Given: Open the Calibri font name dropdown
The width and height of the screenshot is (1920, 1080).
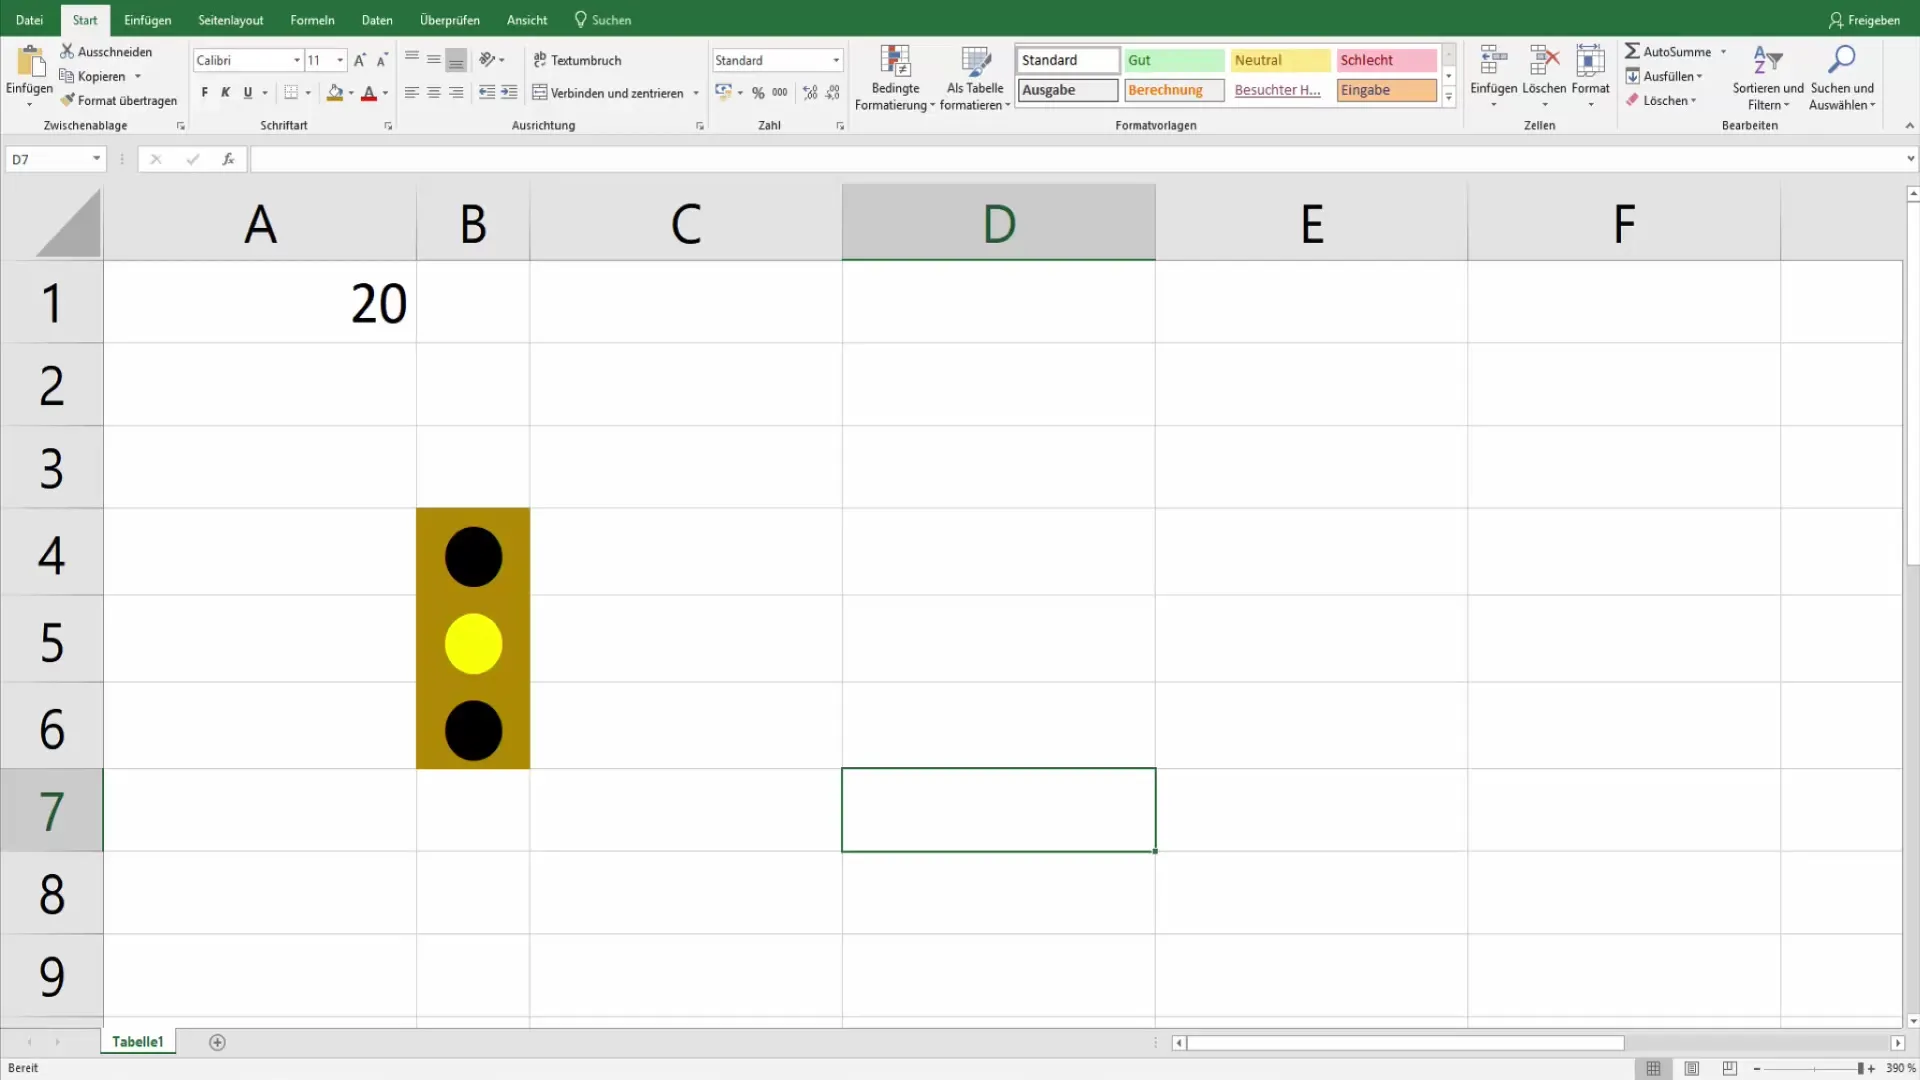Looking at the screenshot, I should pyautogui.click(x=297, y=60).
